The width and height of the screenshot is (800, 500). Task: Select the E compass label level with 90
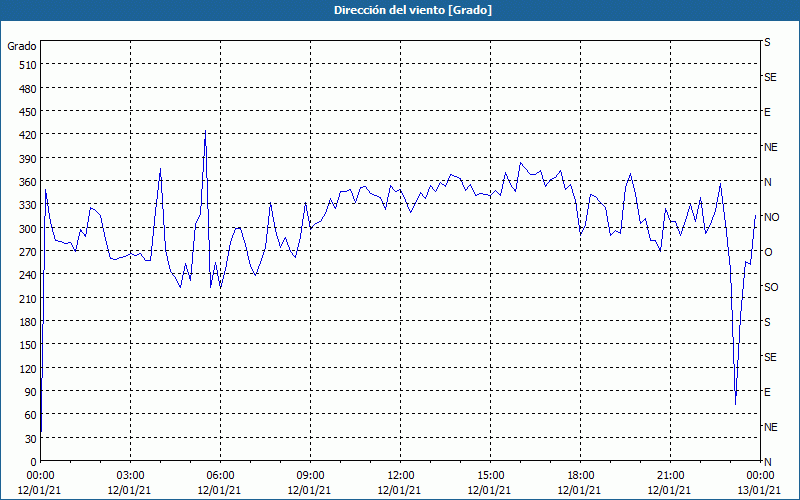(767, 392)
